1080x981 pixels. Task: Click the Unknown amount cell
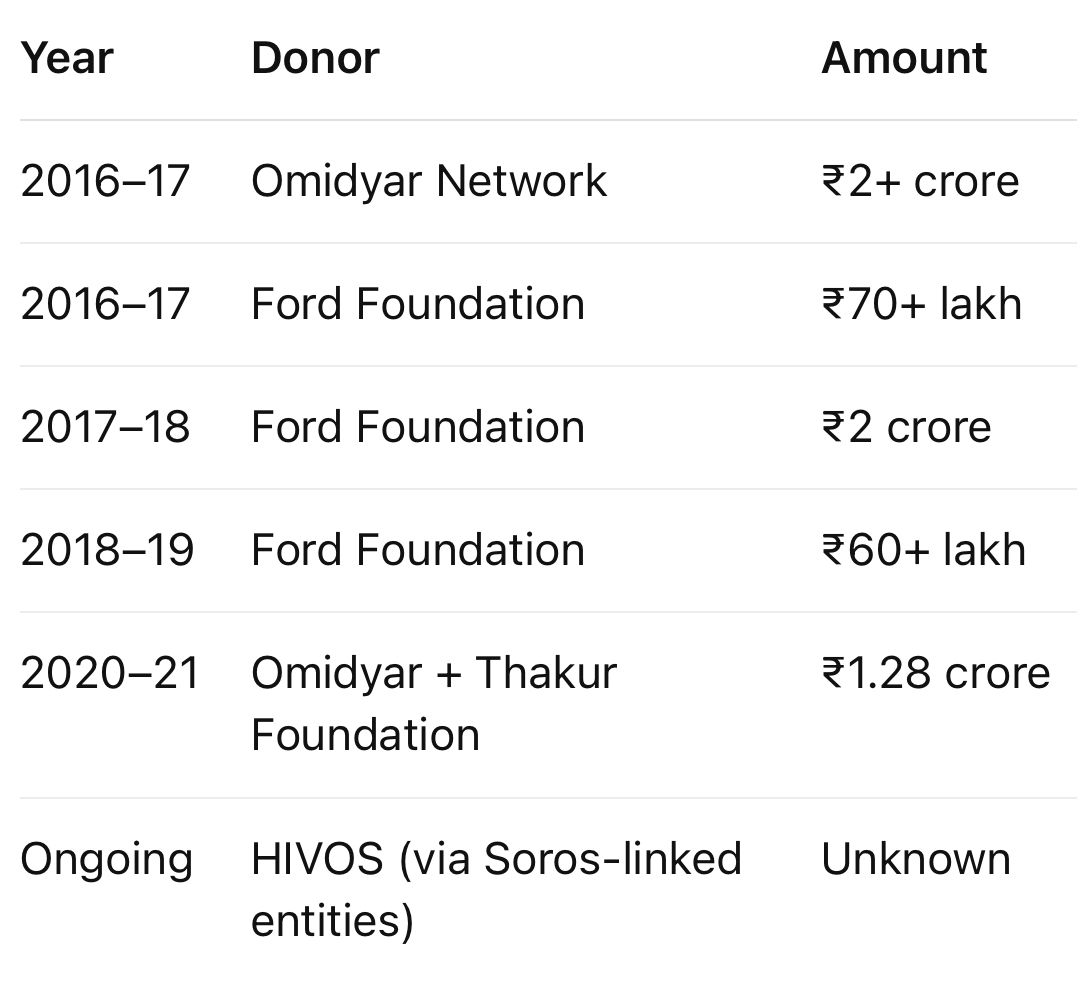(x=916, y=860)
